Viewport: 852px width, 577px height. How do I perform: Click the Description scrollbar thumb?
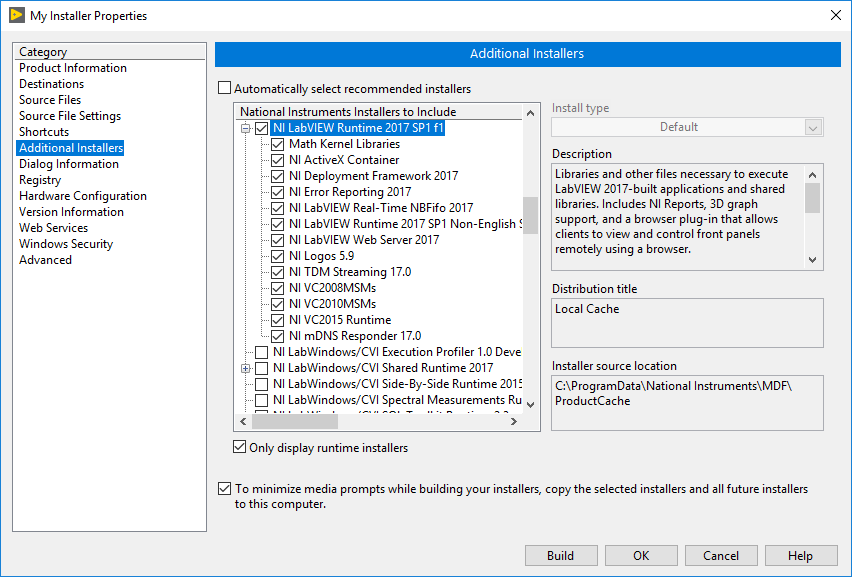812,198
